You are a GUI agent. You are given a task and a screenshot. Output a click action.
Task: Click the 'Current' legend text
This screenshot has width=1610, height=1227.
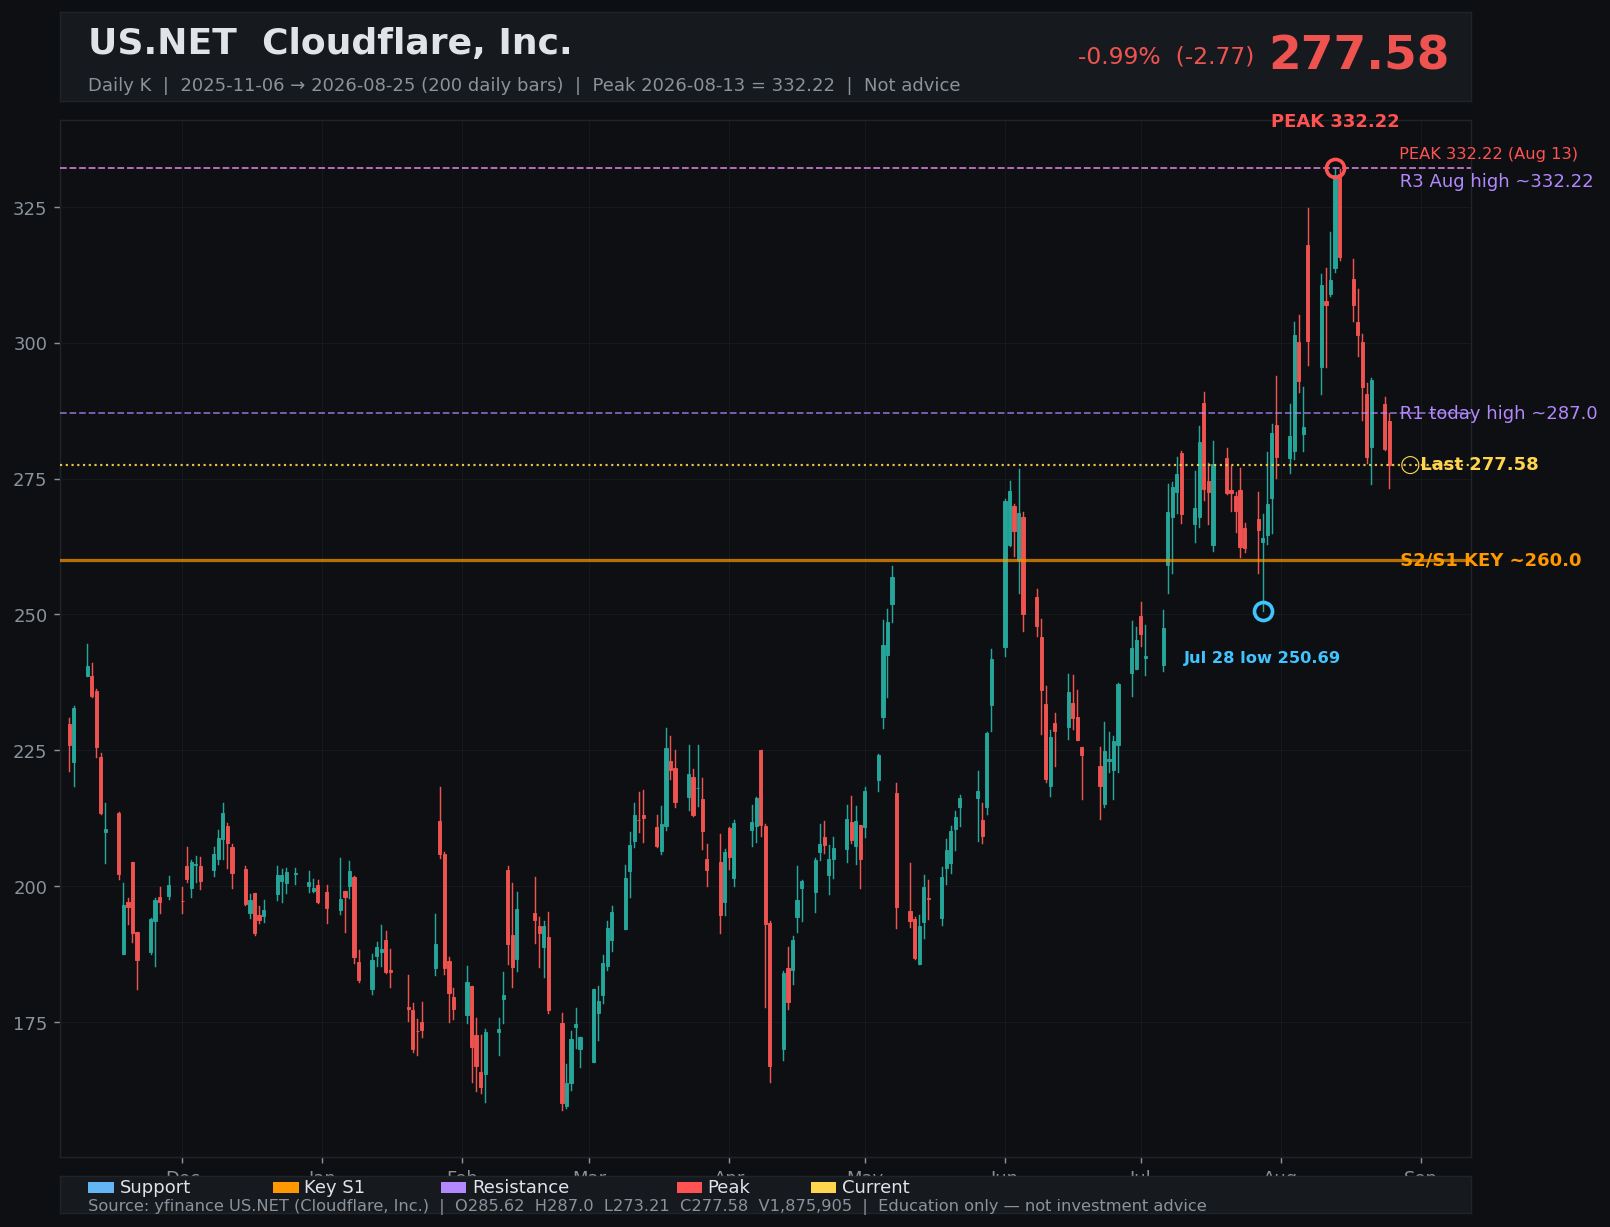(x=876, y=1187)
